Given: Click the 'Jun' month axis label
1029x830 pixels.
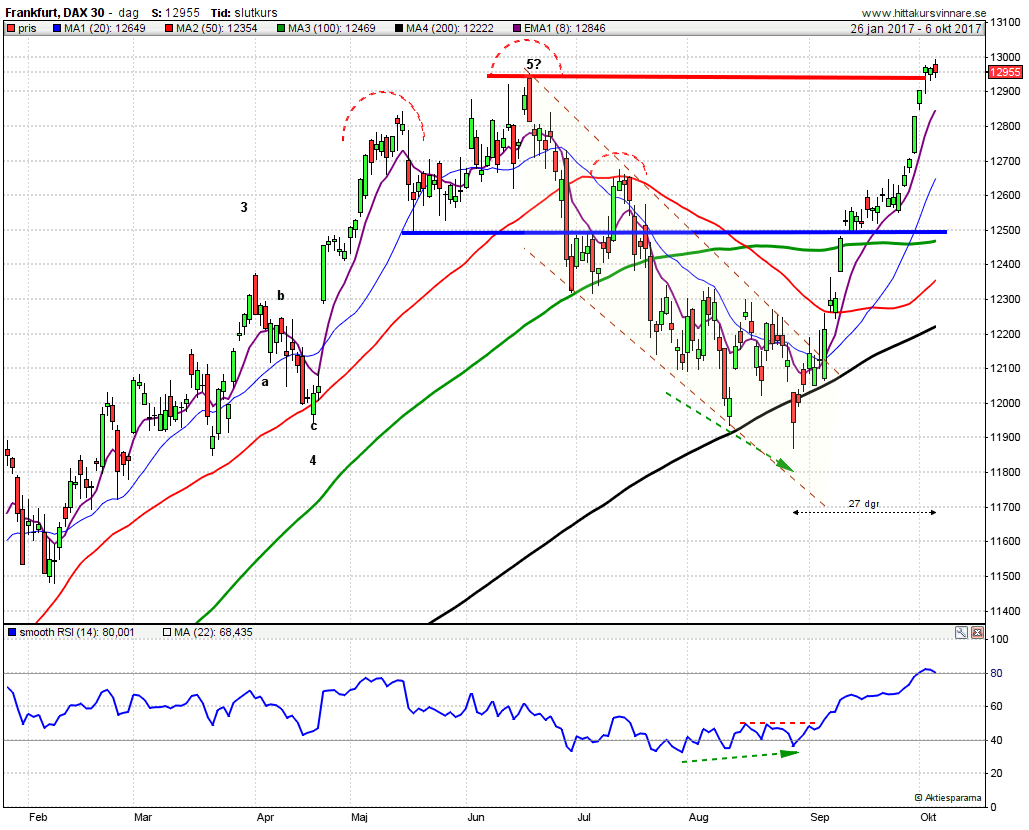Looking at the screenshot, I should (x=476, y=817).
